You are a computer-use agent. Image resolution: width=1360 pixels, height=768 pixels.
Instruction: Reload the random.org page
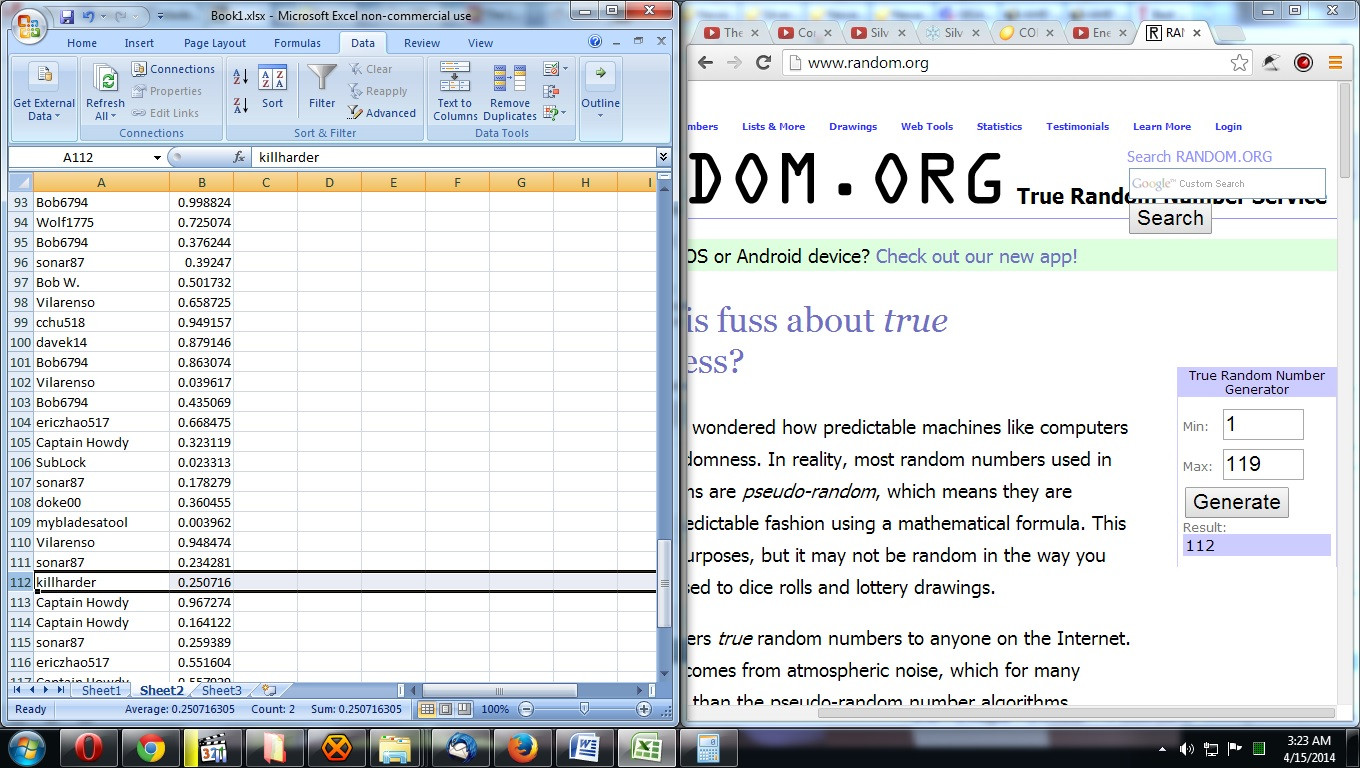(763, 63)
